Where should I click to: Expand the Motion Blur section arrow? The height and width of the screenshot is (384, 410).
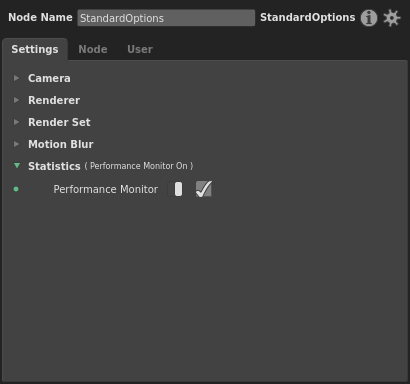point(16,144)
